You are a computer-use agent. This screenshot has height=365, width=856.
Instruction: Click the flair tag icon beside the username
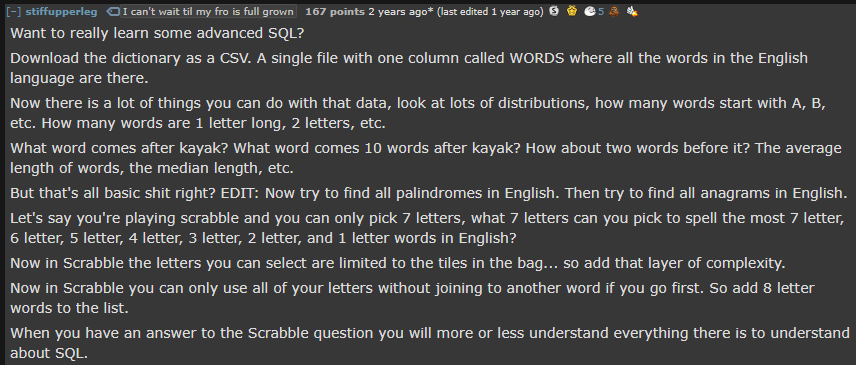click(x=112, y=12)
